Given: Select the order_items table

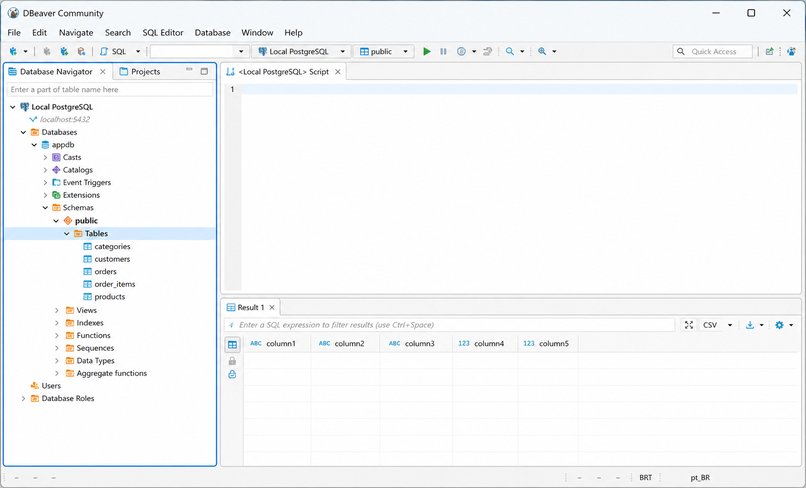Looking at the screenshot, I should point(115,284).
